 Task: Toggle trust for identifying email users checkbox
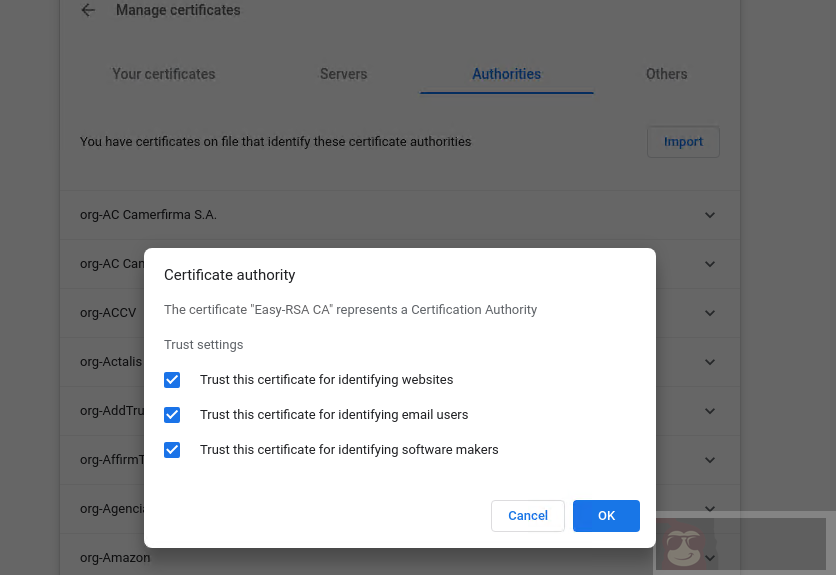click(172, 415)
